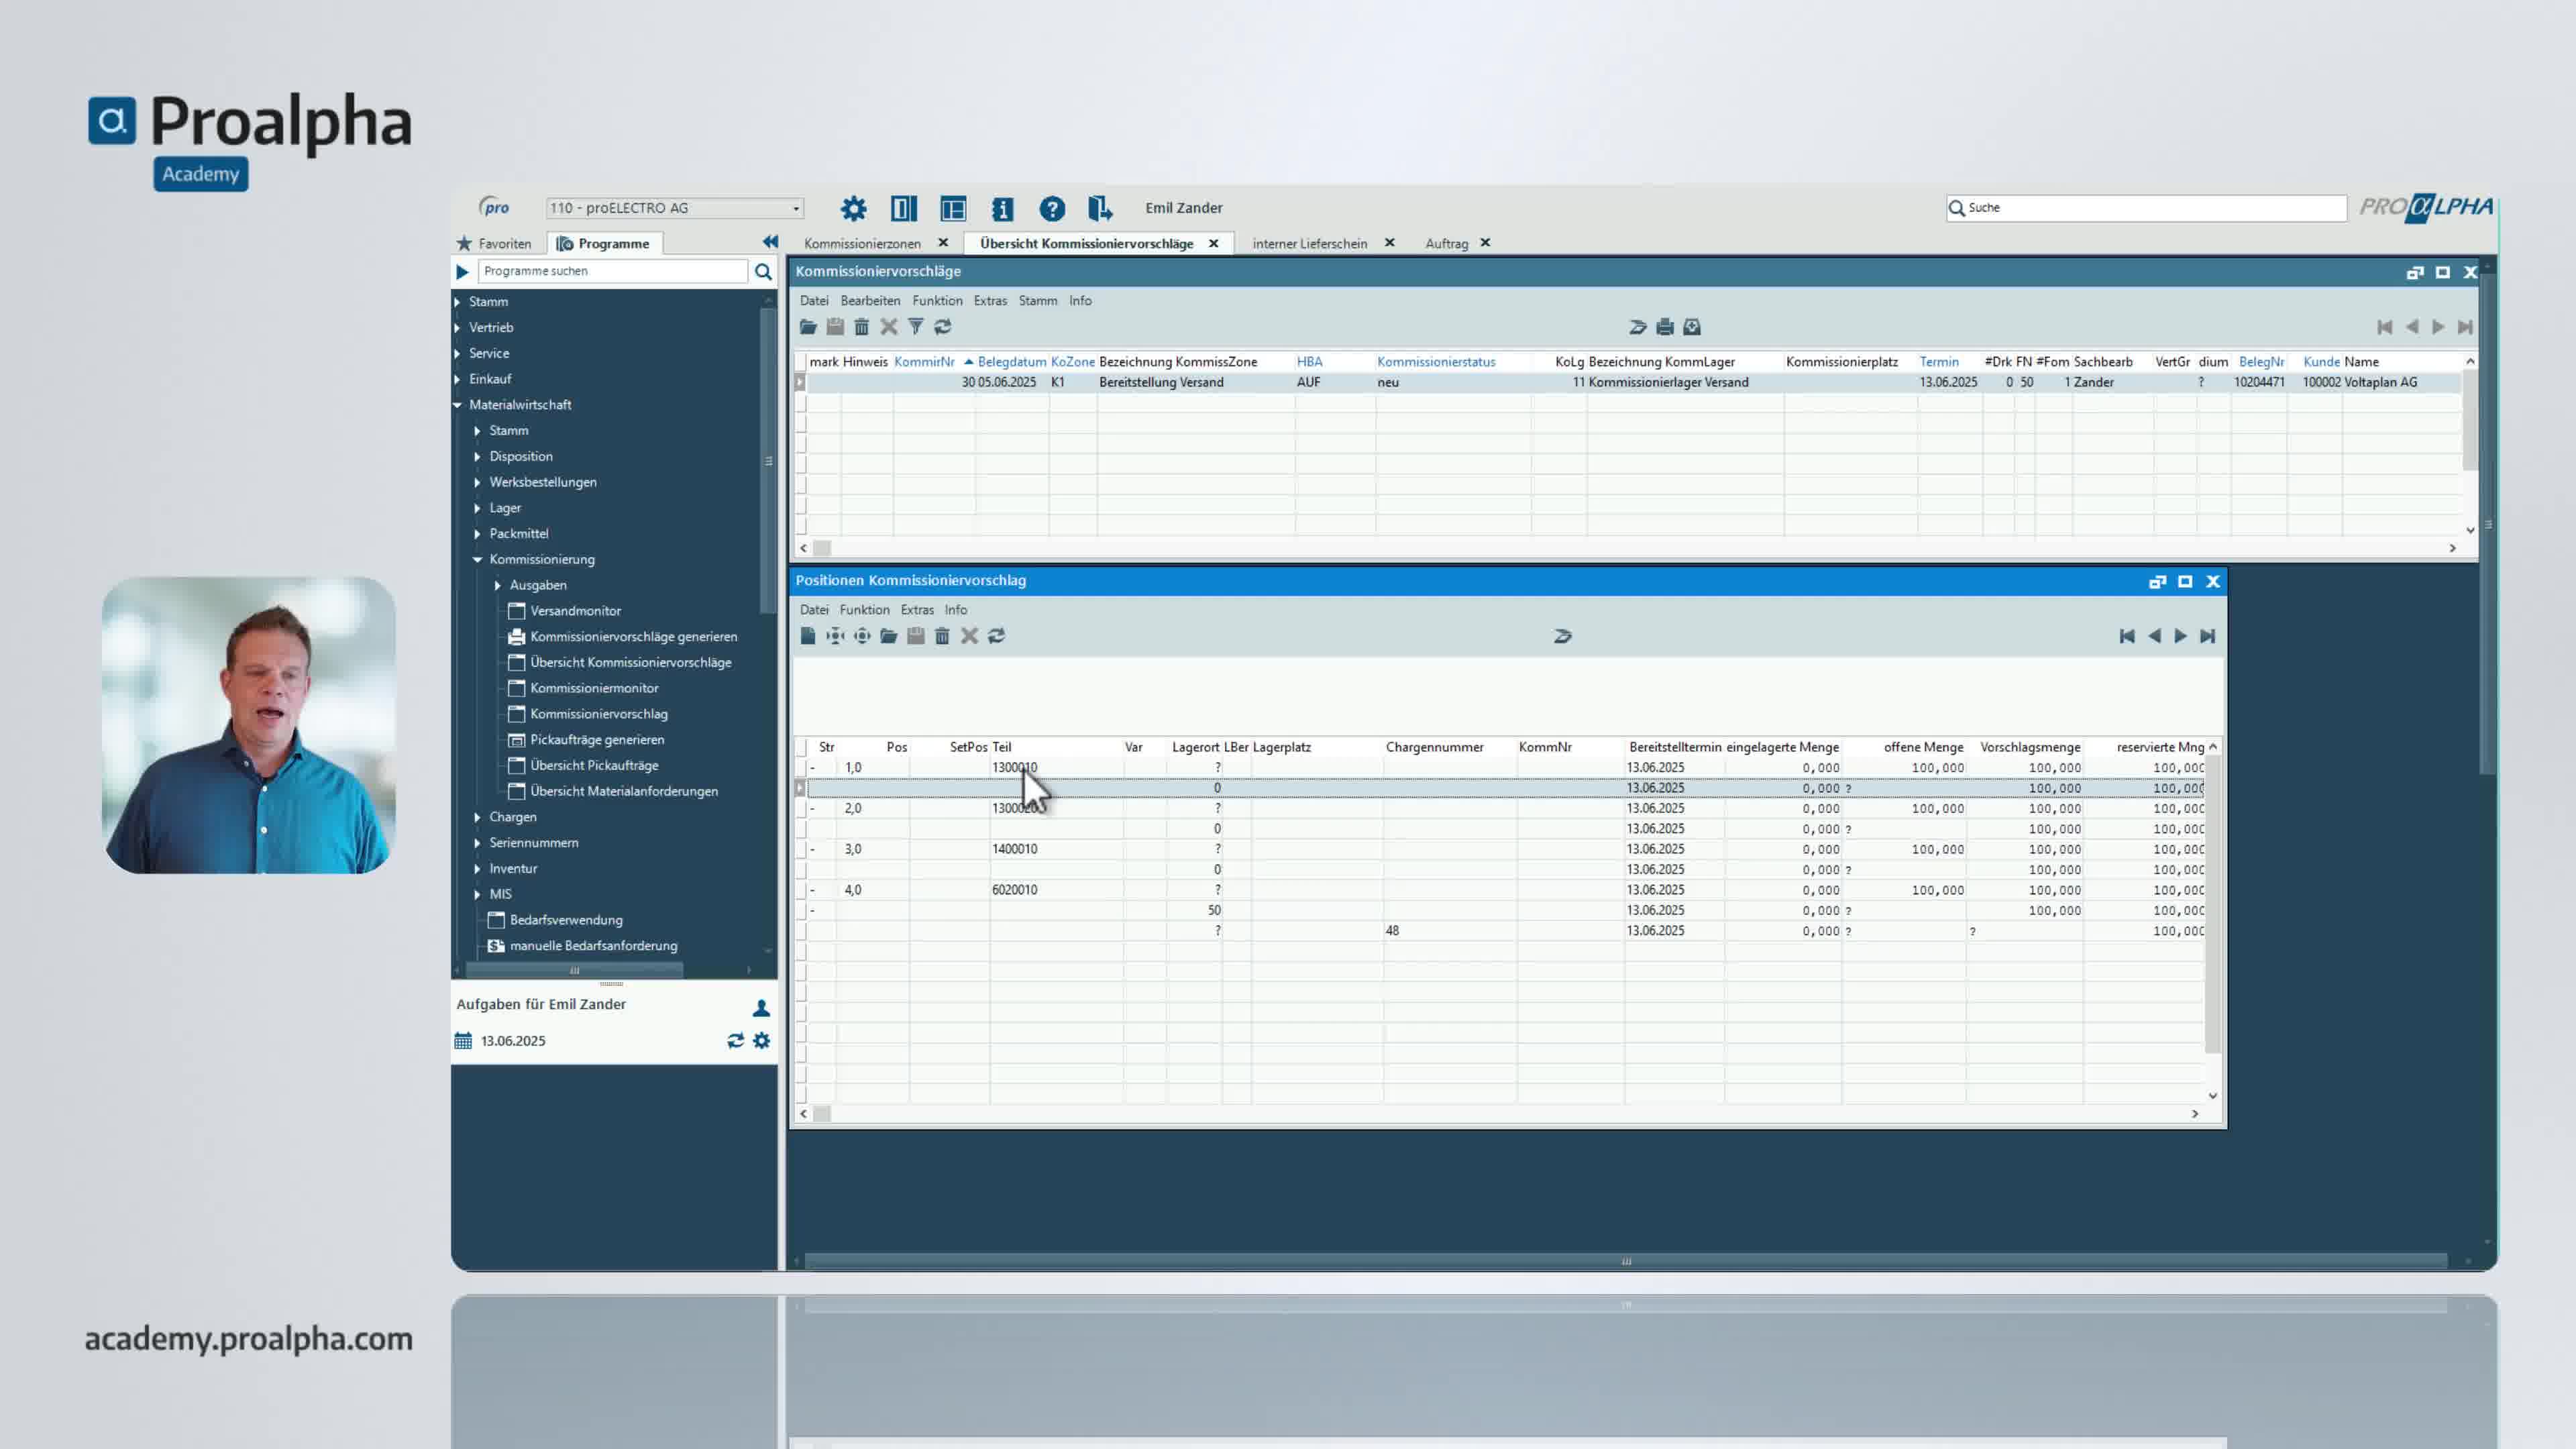Click trash delete icon in Positionen toolbar
This screenshot has width=2576, height=1449.
[x=942, y=636]
